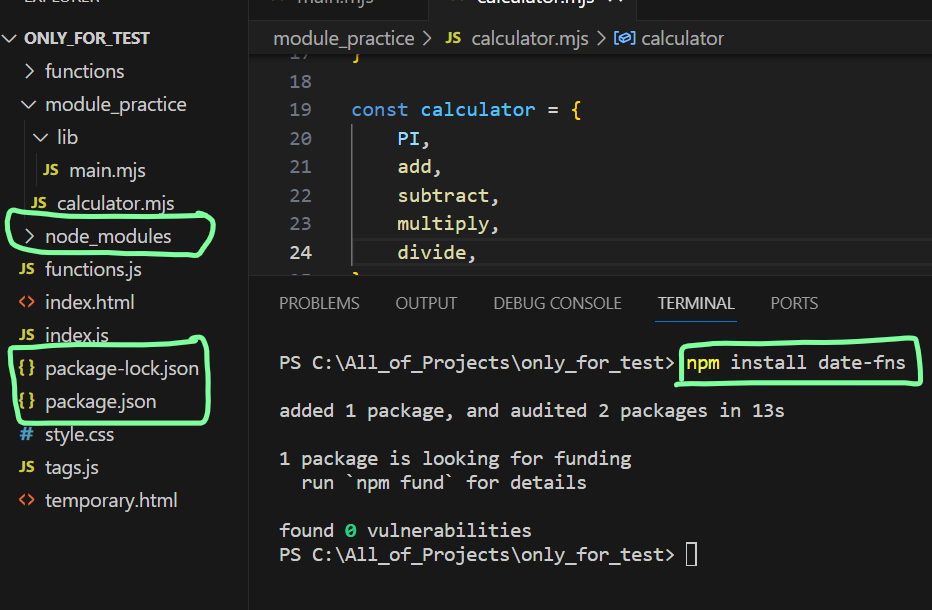Screen dimensions: 932x610
Task: Click the JS icon beside main.mjs
Action: (51, 171)
